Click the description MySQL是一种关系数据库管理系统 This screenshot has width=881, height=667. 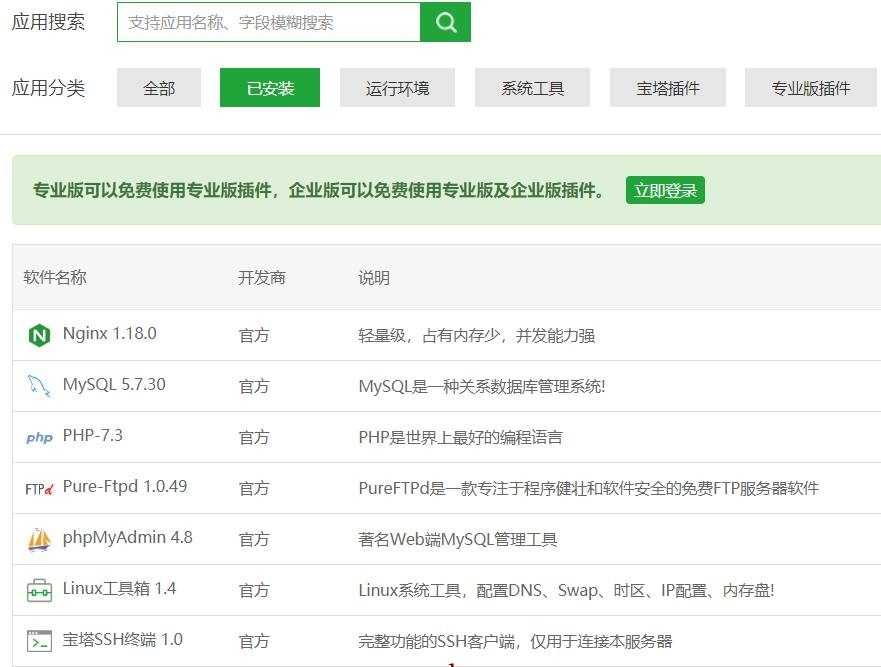click(482, 387)
